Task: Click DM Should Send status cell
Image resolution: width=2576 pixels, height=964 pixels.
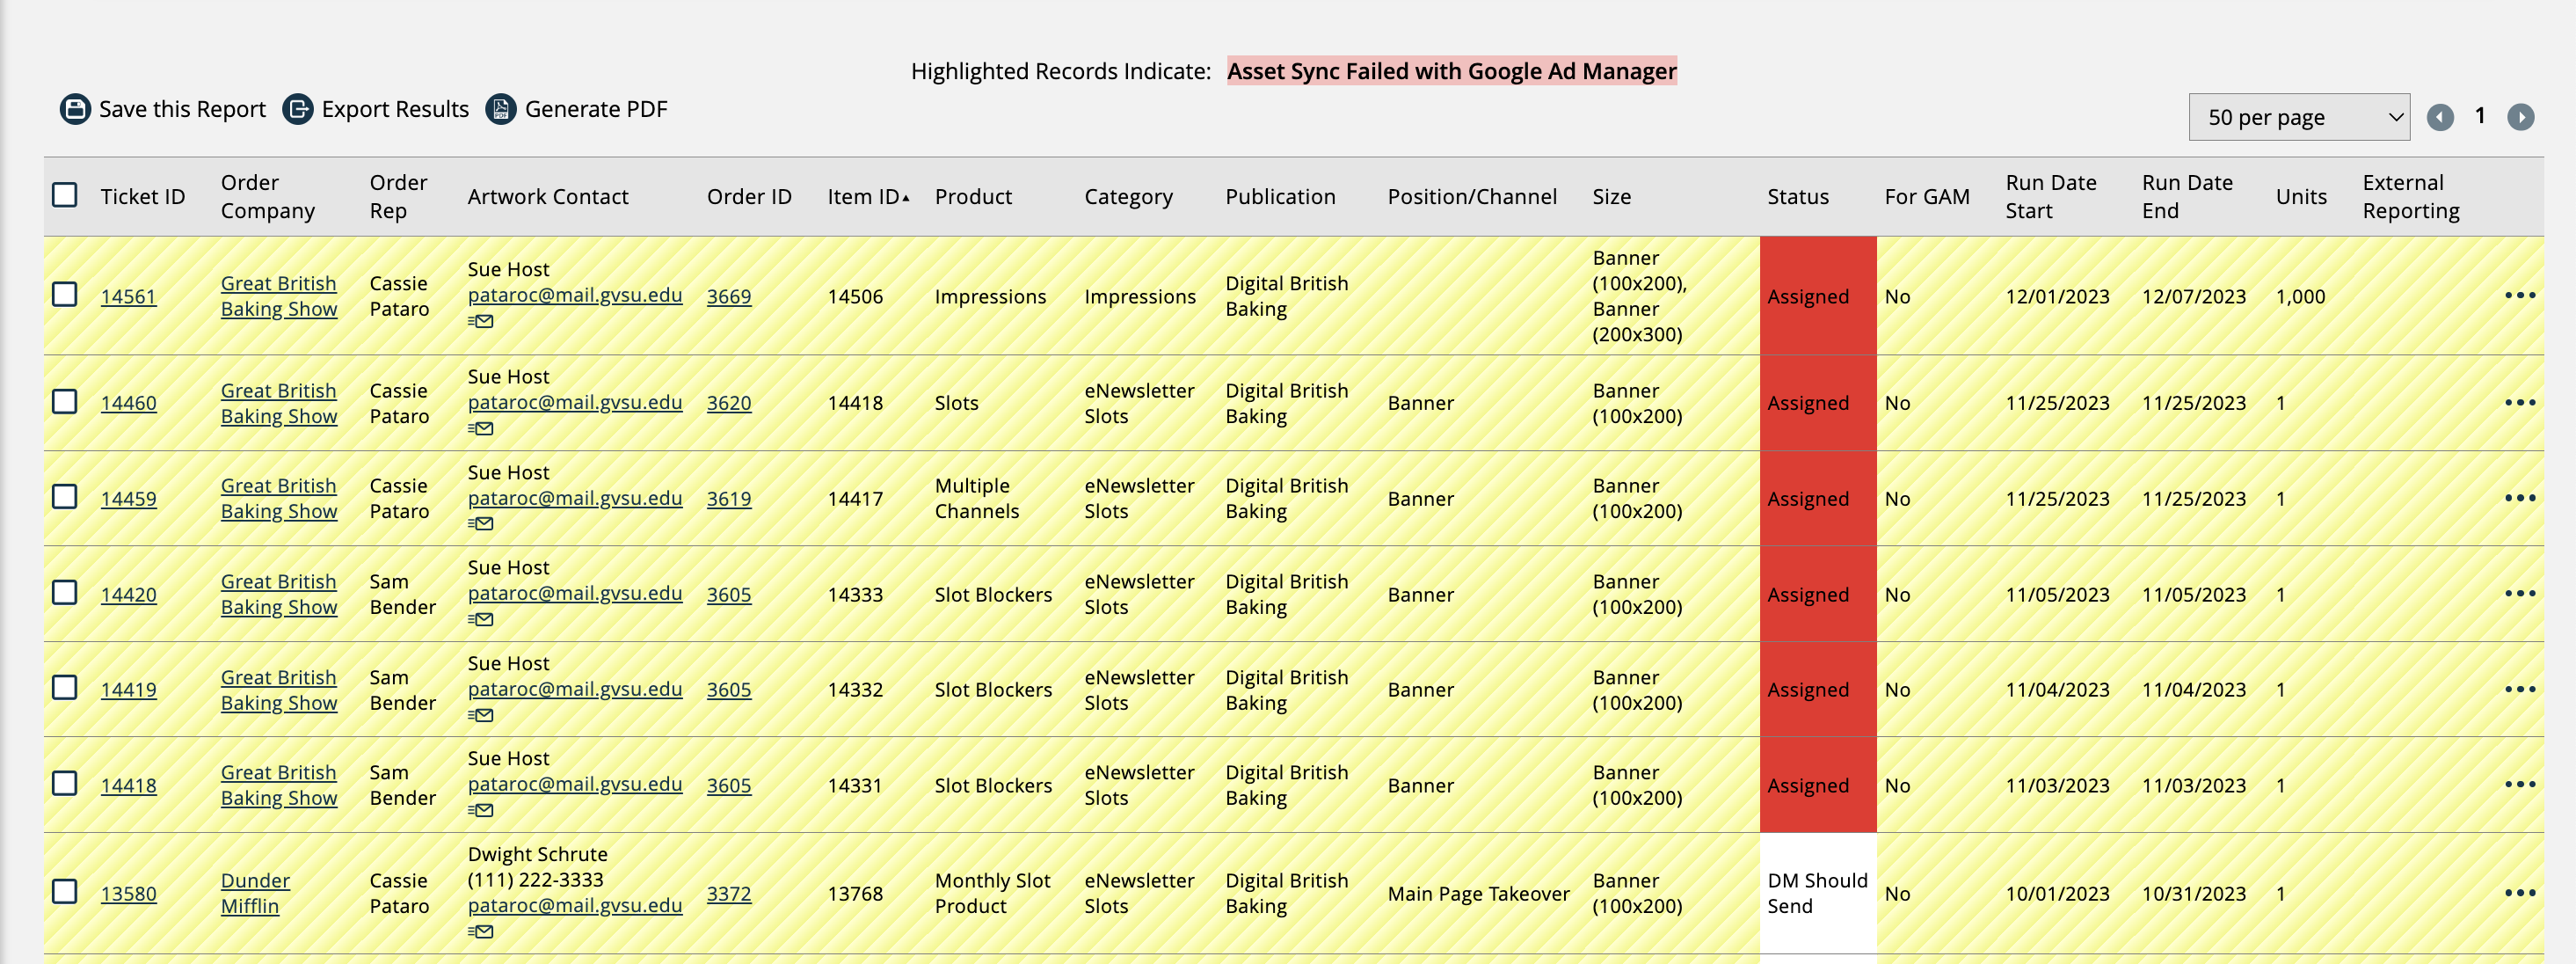Action: coord(1816,893)
